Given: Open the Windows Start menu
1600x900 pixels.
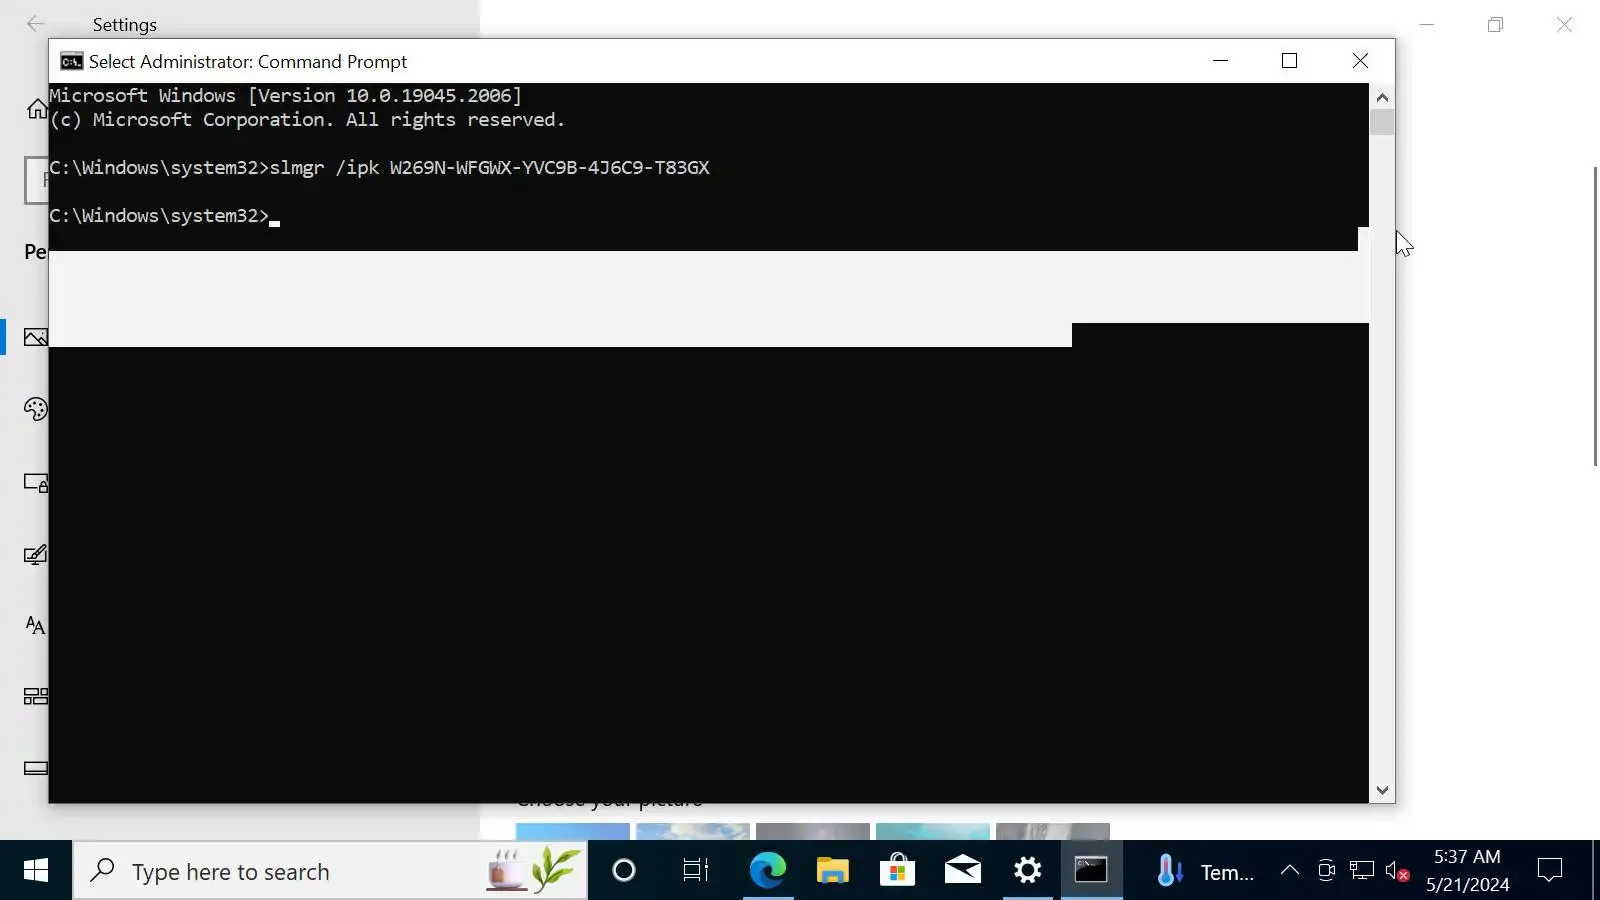Looking at the screenshot, I should pos(36,871).
